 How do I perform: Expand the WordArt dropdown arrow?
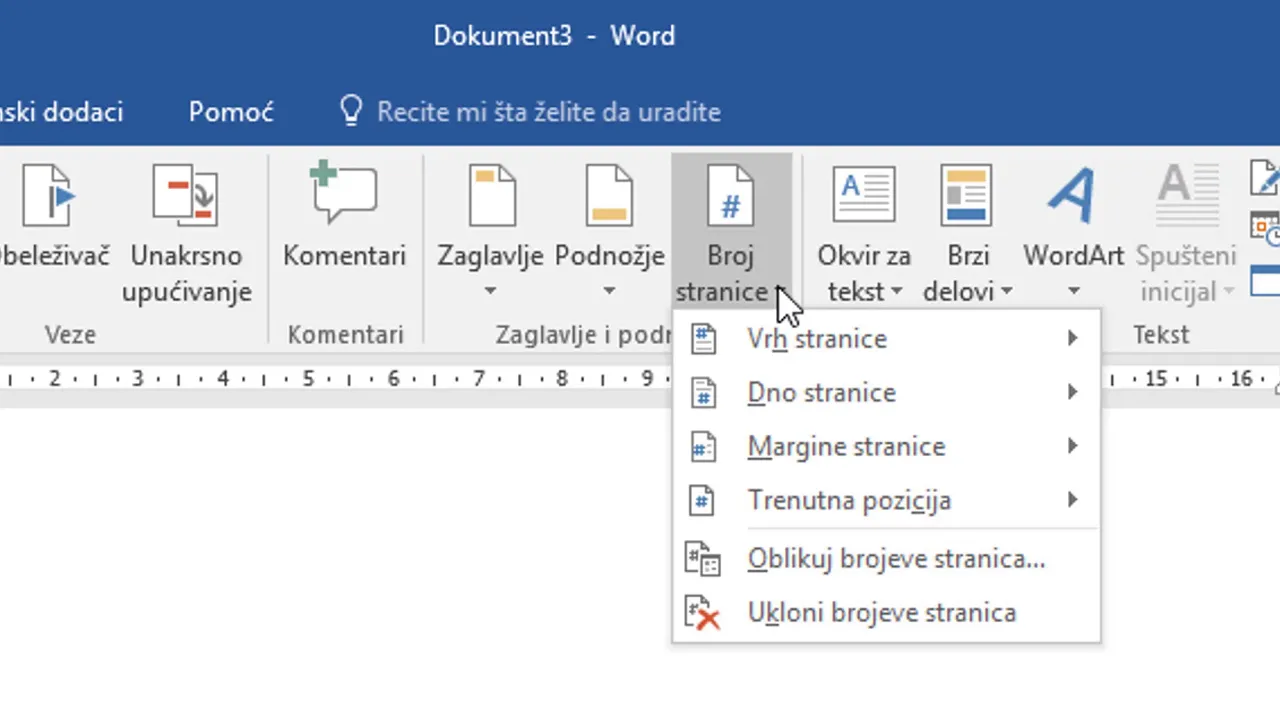(x=1074, y=292)
